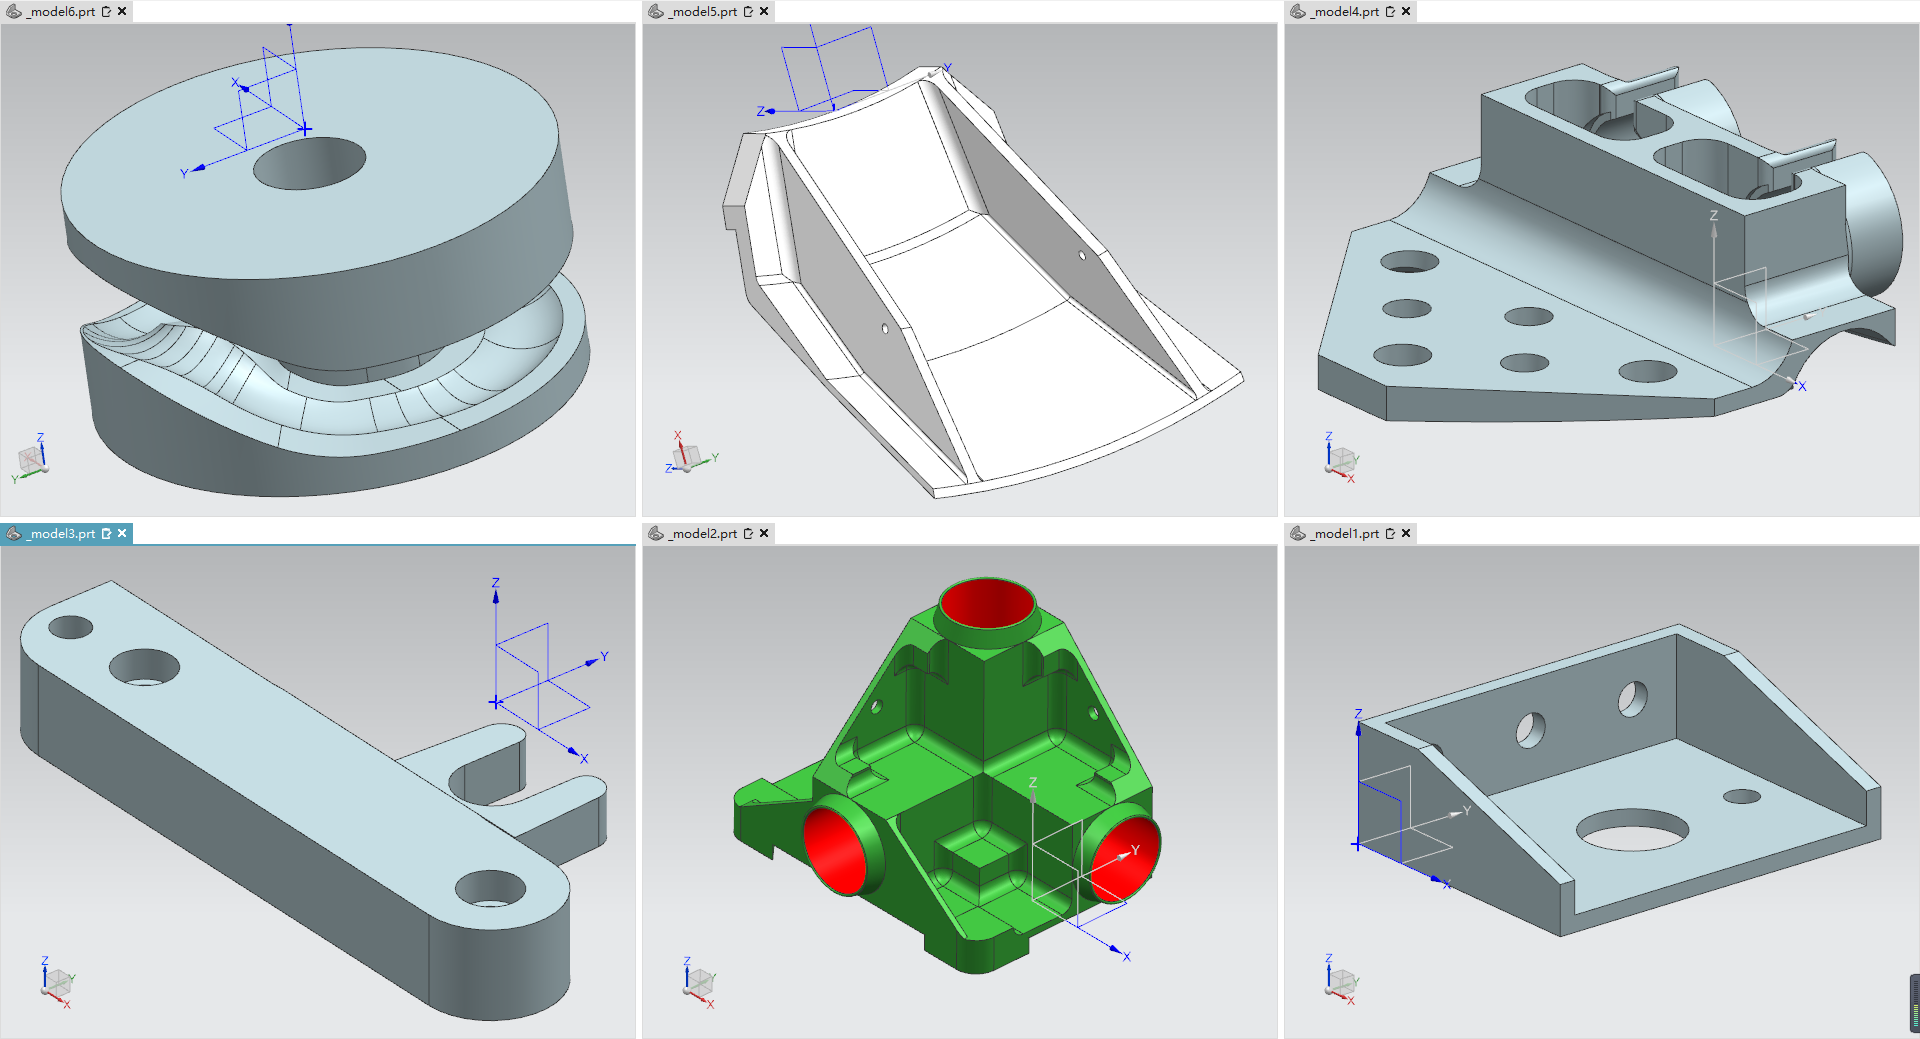Activate the _model2.prt tab

703,534
